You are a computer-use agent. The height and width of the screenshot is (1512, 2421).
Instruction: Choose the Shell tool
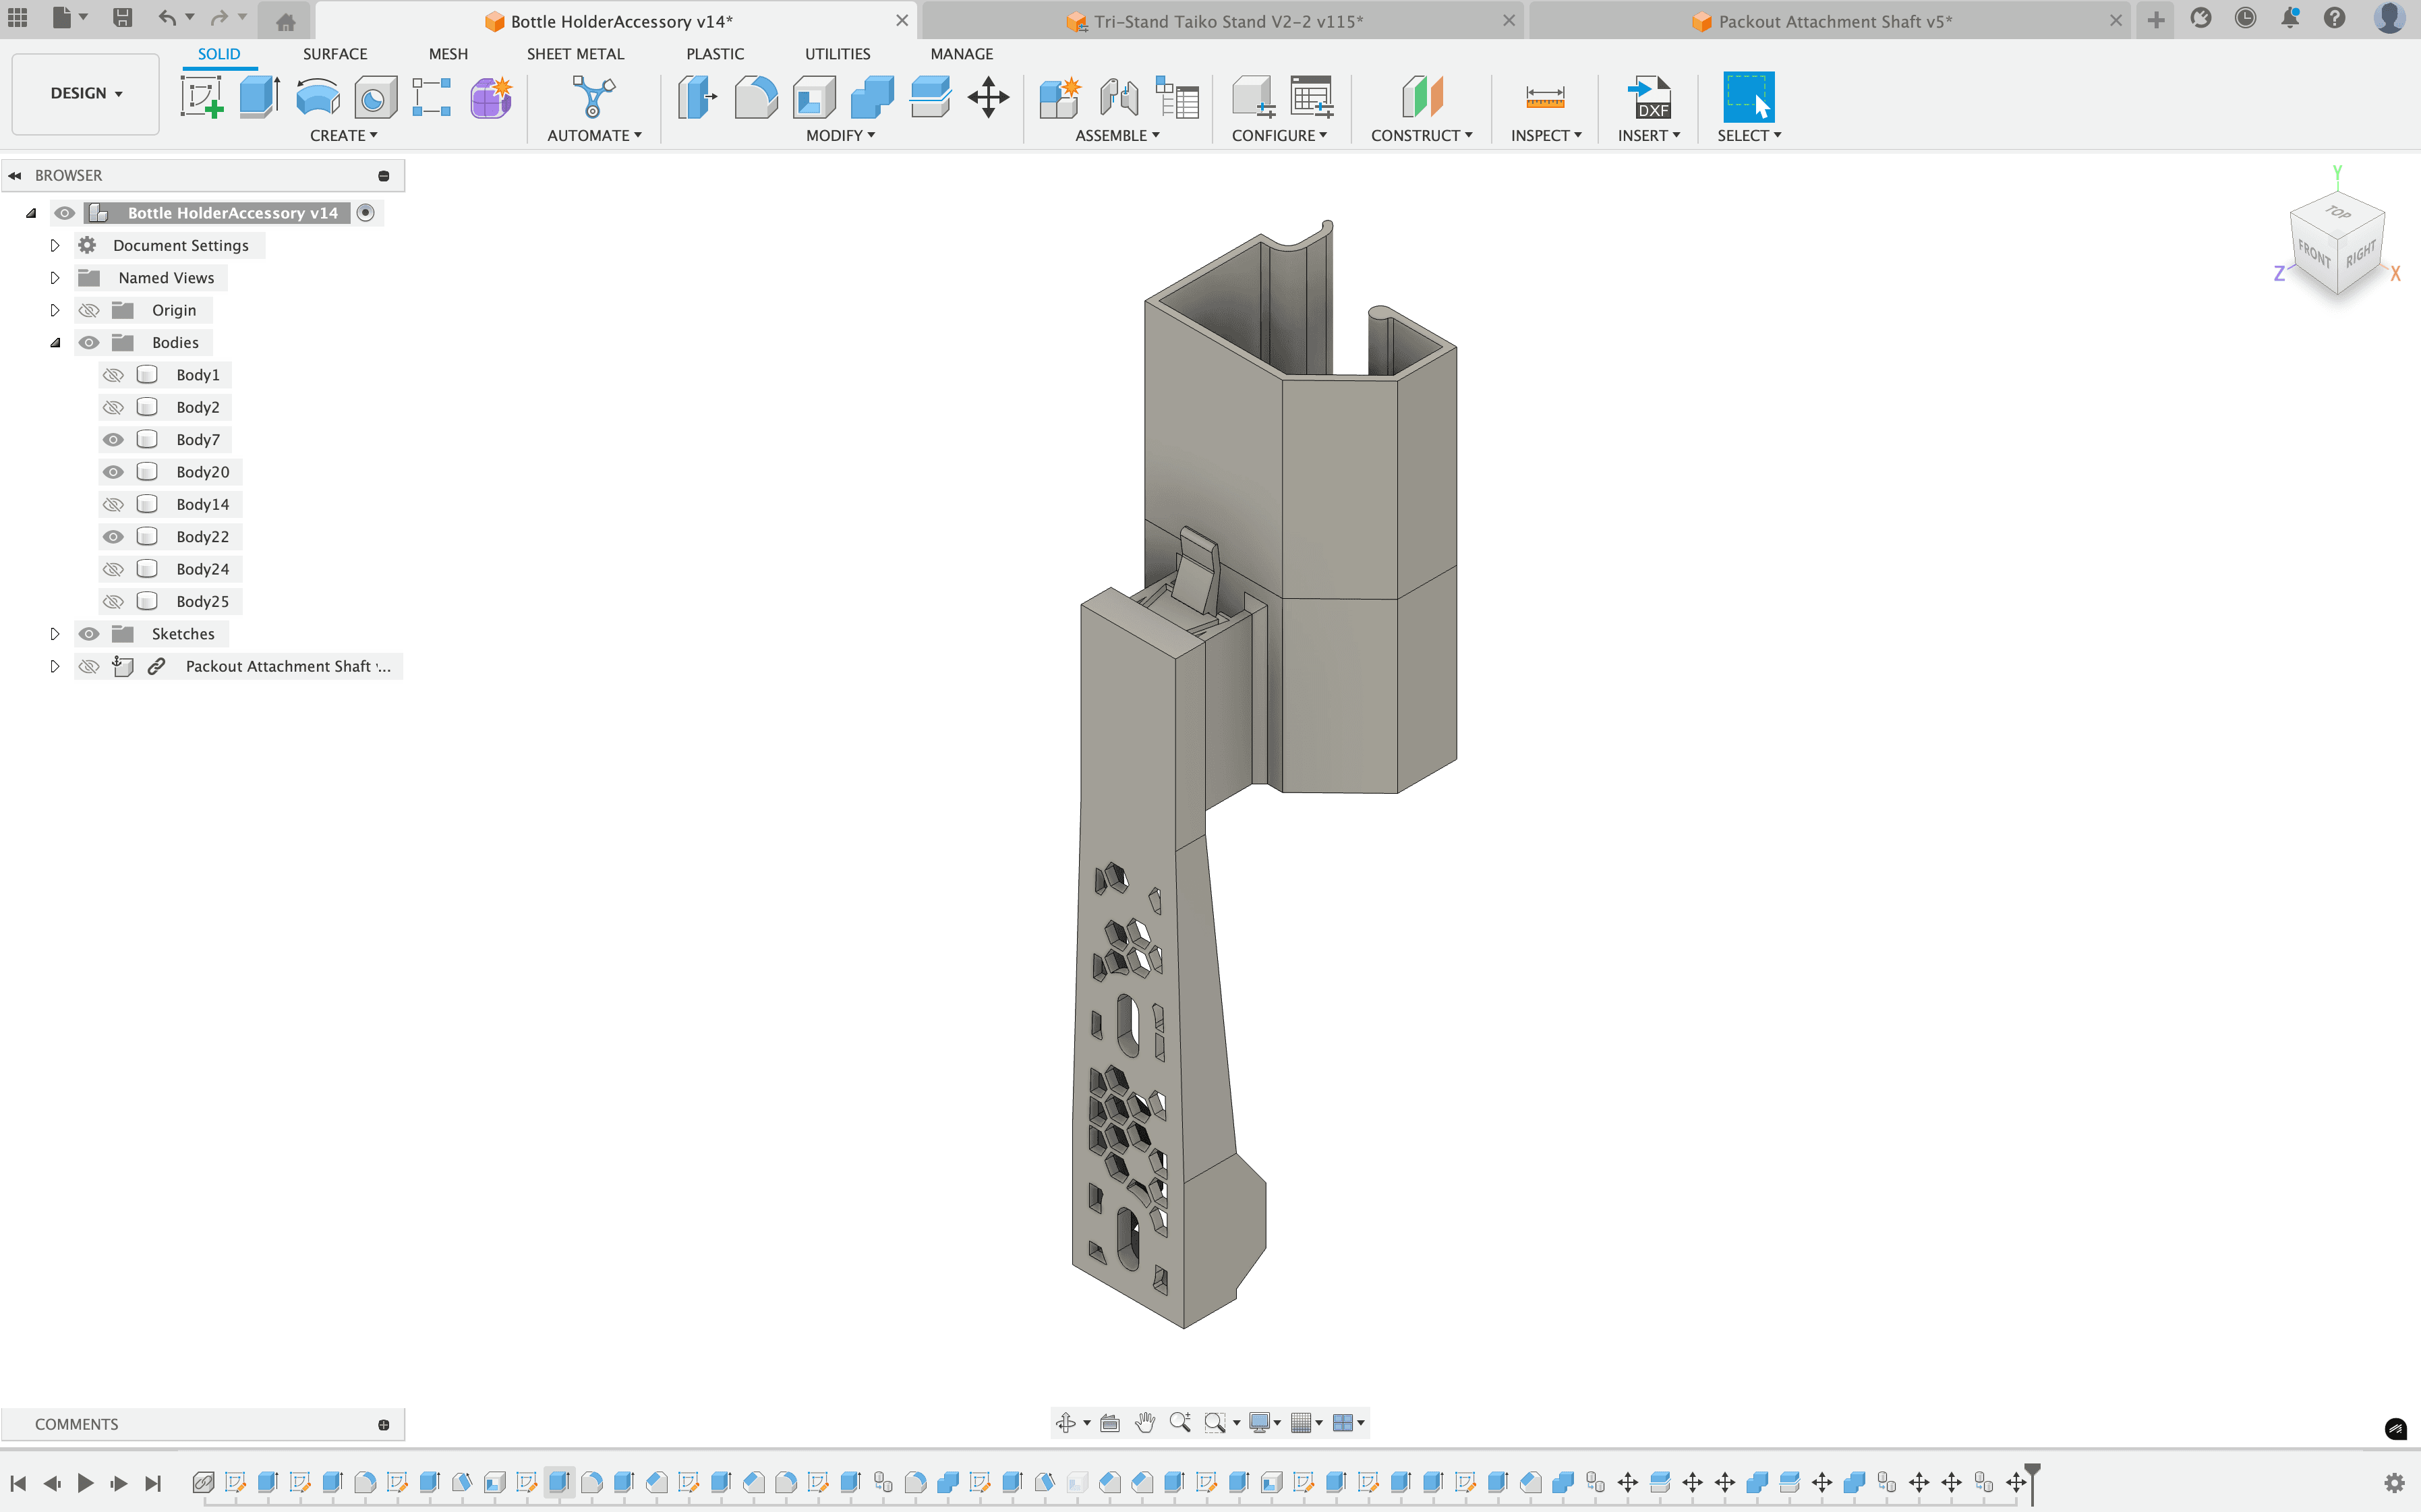pos(814,97)
